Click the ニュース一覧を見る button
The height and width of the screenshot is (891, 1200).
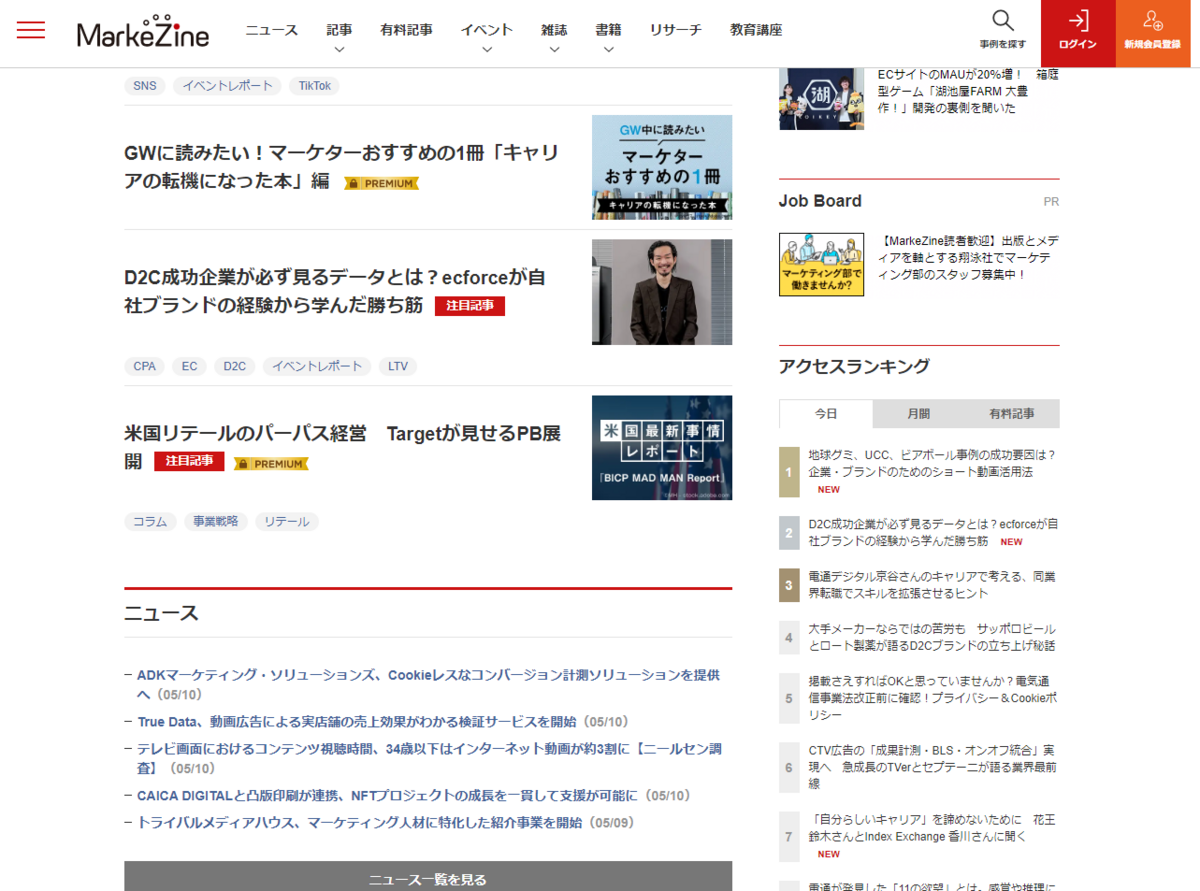click(427, 878)
